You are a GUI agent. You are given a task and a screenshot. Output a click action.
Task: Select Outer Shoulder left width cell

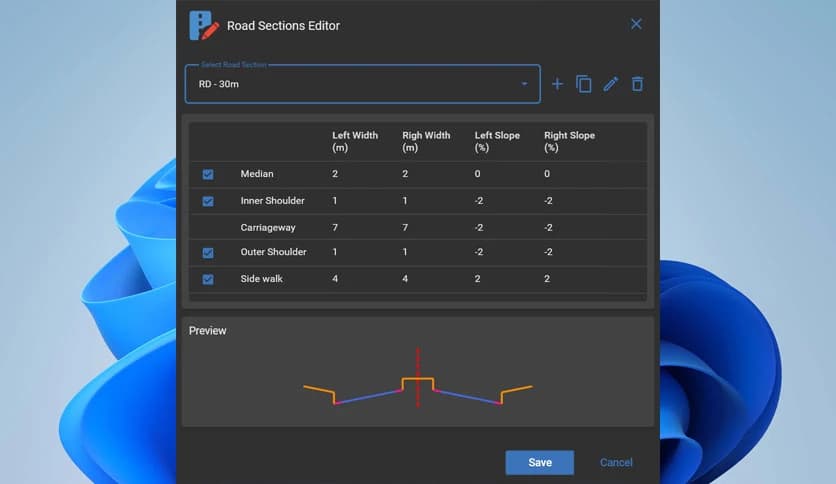[335, 252]
